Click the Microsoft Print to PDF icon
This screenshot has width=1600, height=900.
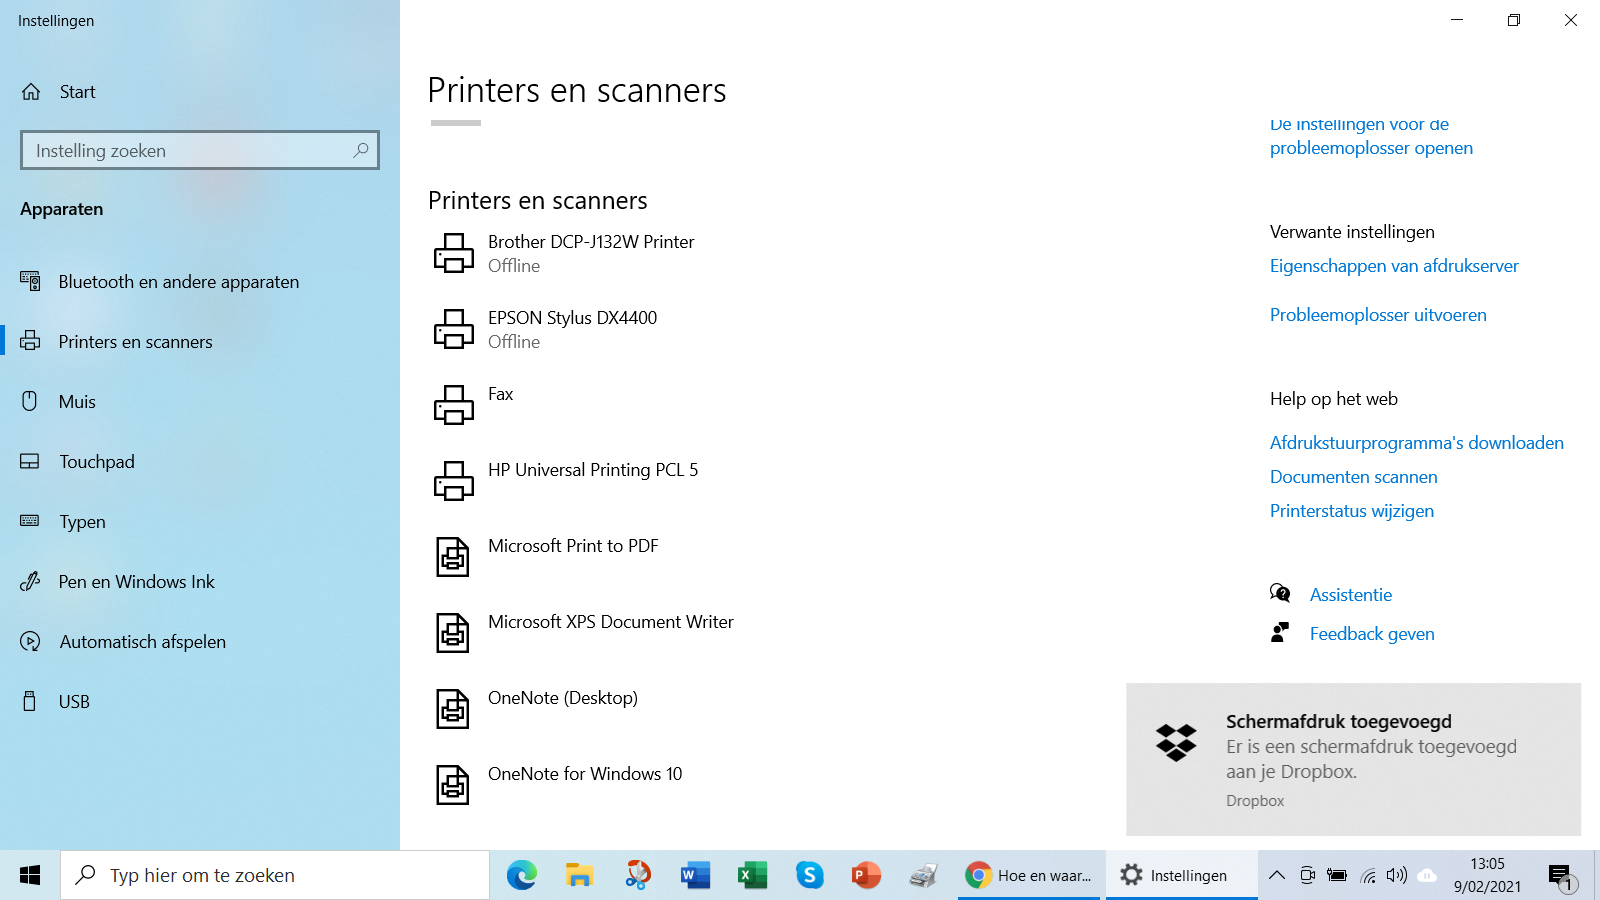453,557
